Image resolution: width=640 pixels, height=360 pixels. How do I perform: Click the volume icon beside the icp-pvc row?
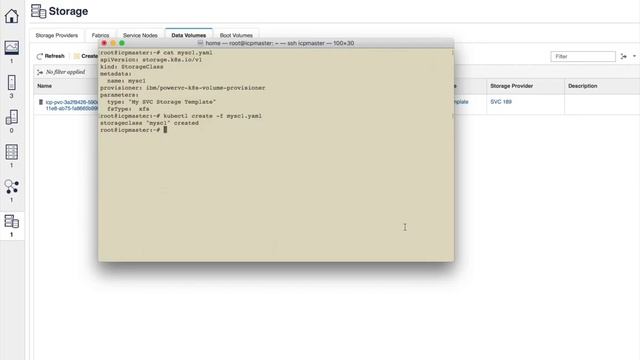41,102
